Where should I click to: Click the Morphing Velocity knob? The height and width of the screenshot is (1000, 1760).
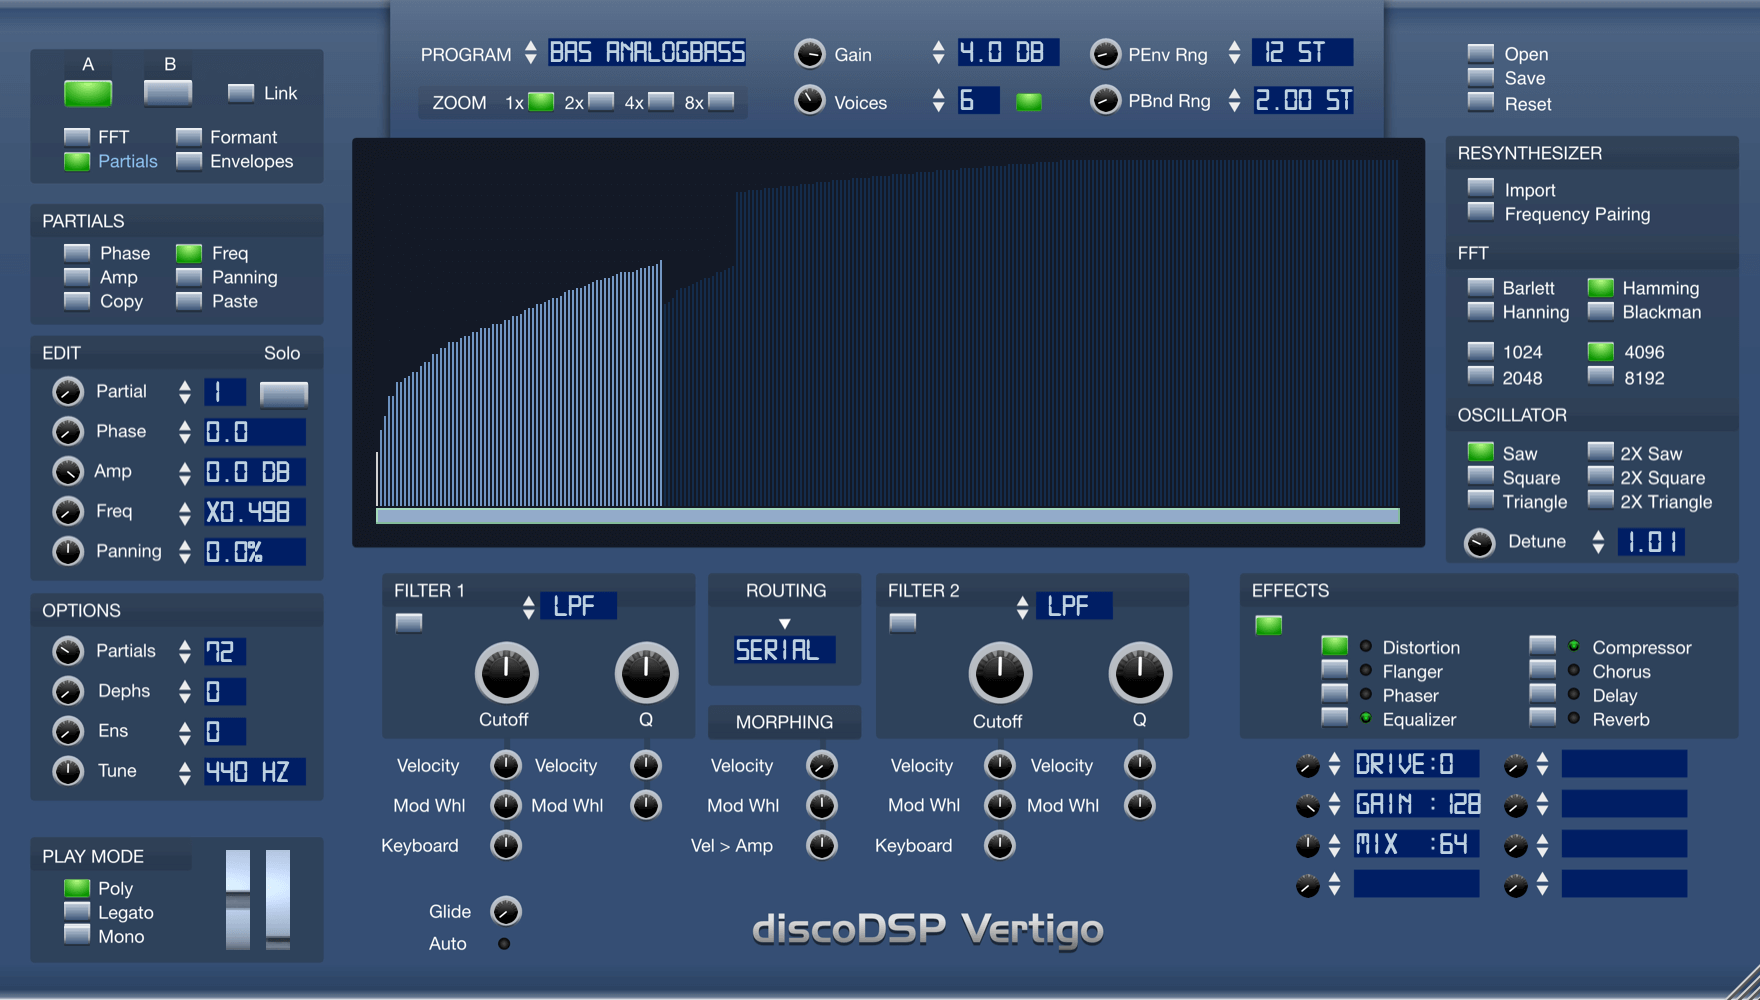(821, 766)
